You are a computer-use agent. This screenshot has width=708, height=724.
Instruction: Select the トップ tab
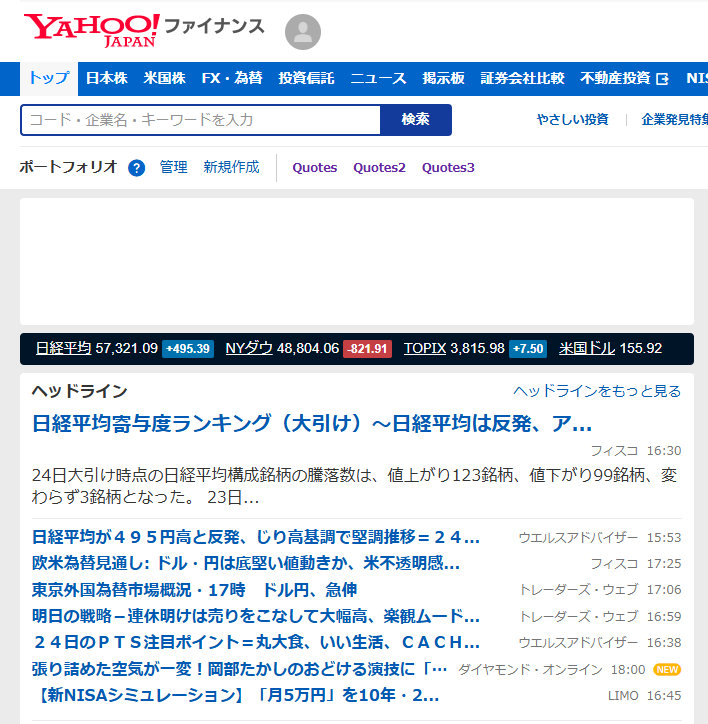[49, 78]
